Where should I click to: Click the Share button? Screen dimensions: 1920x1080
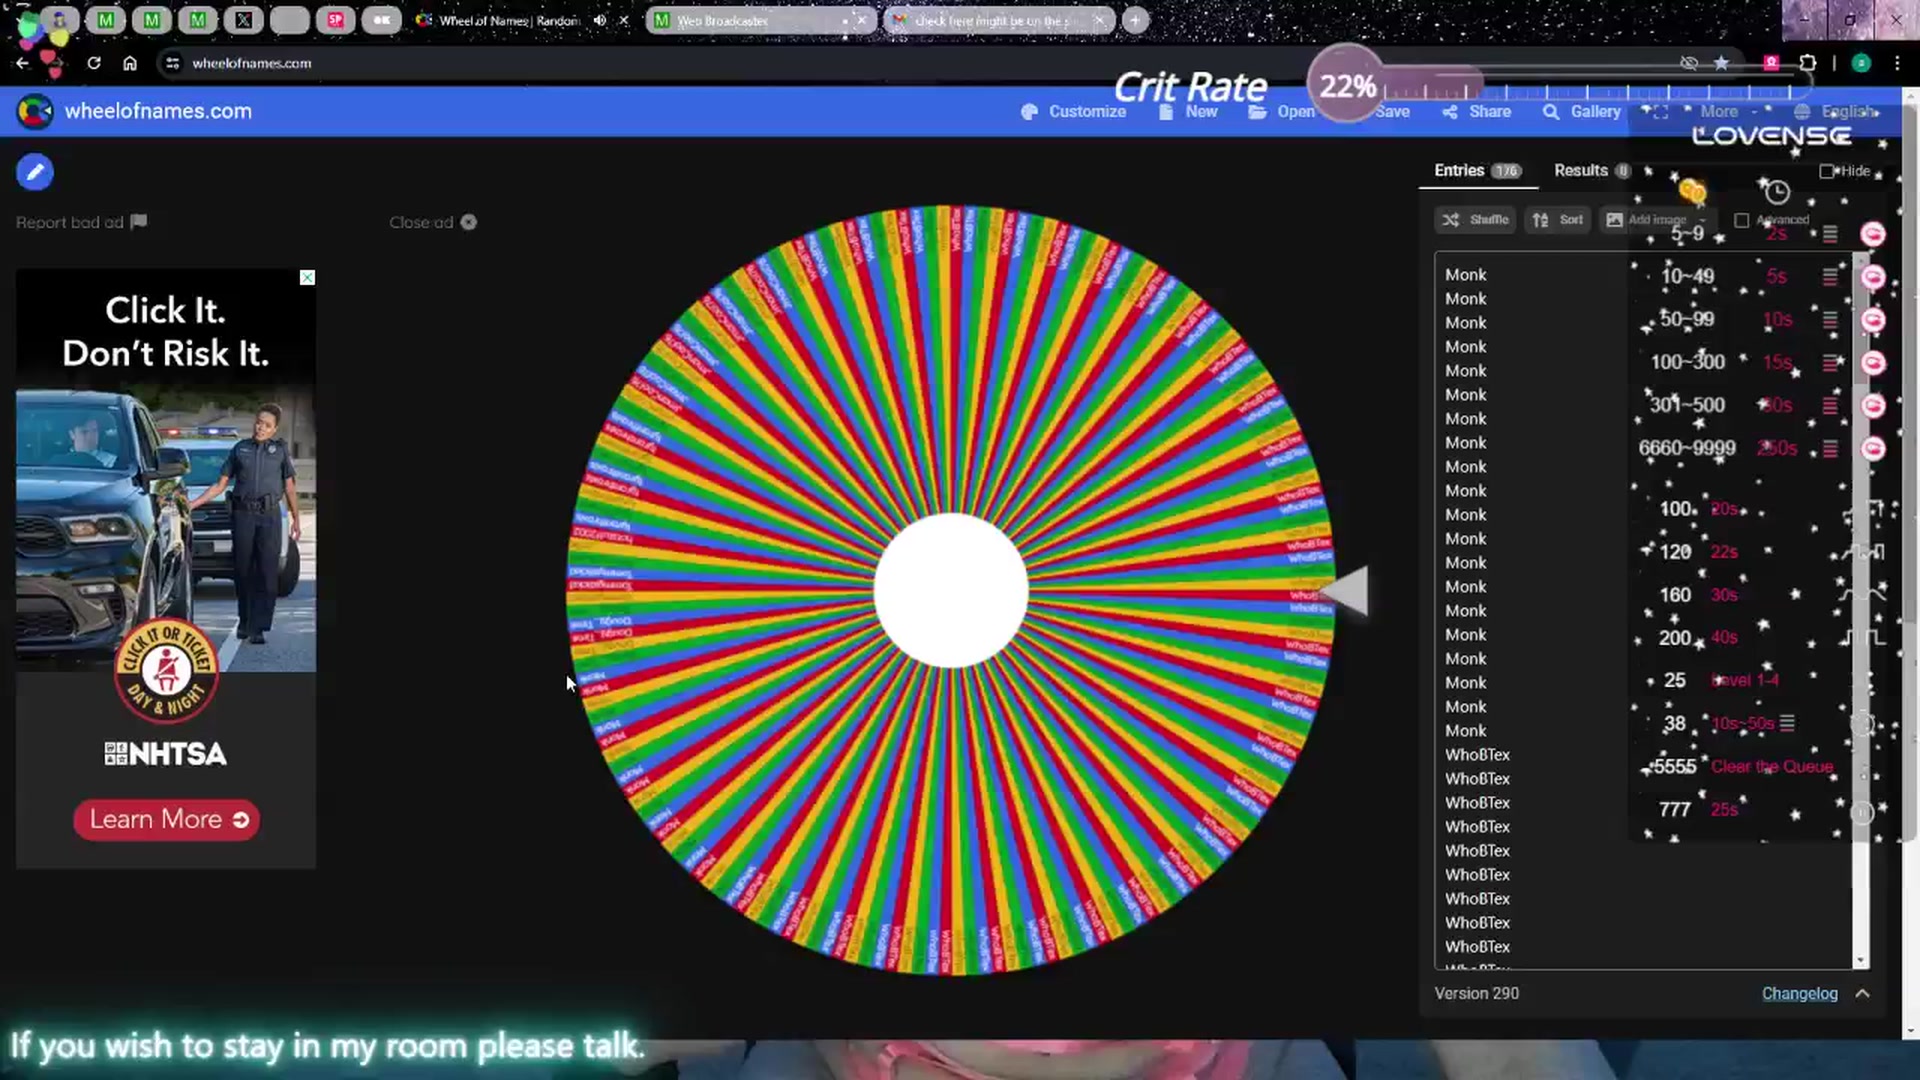click(x=1477, y=112)
